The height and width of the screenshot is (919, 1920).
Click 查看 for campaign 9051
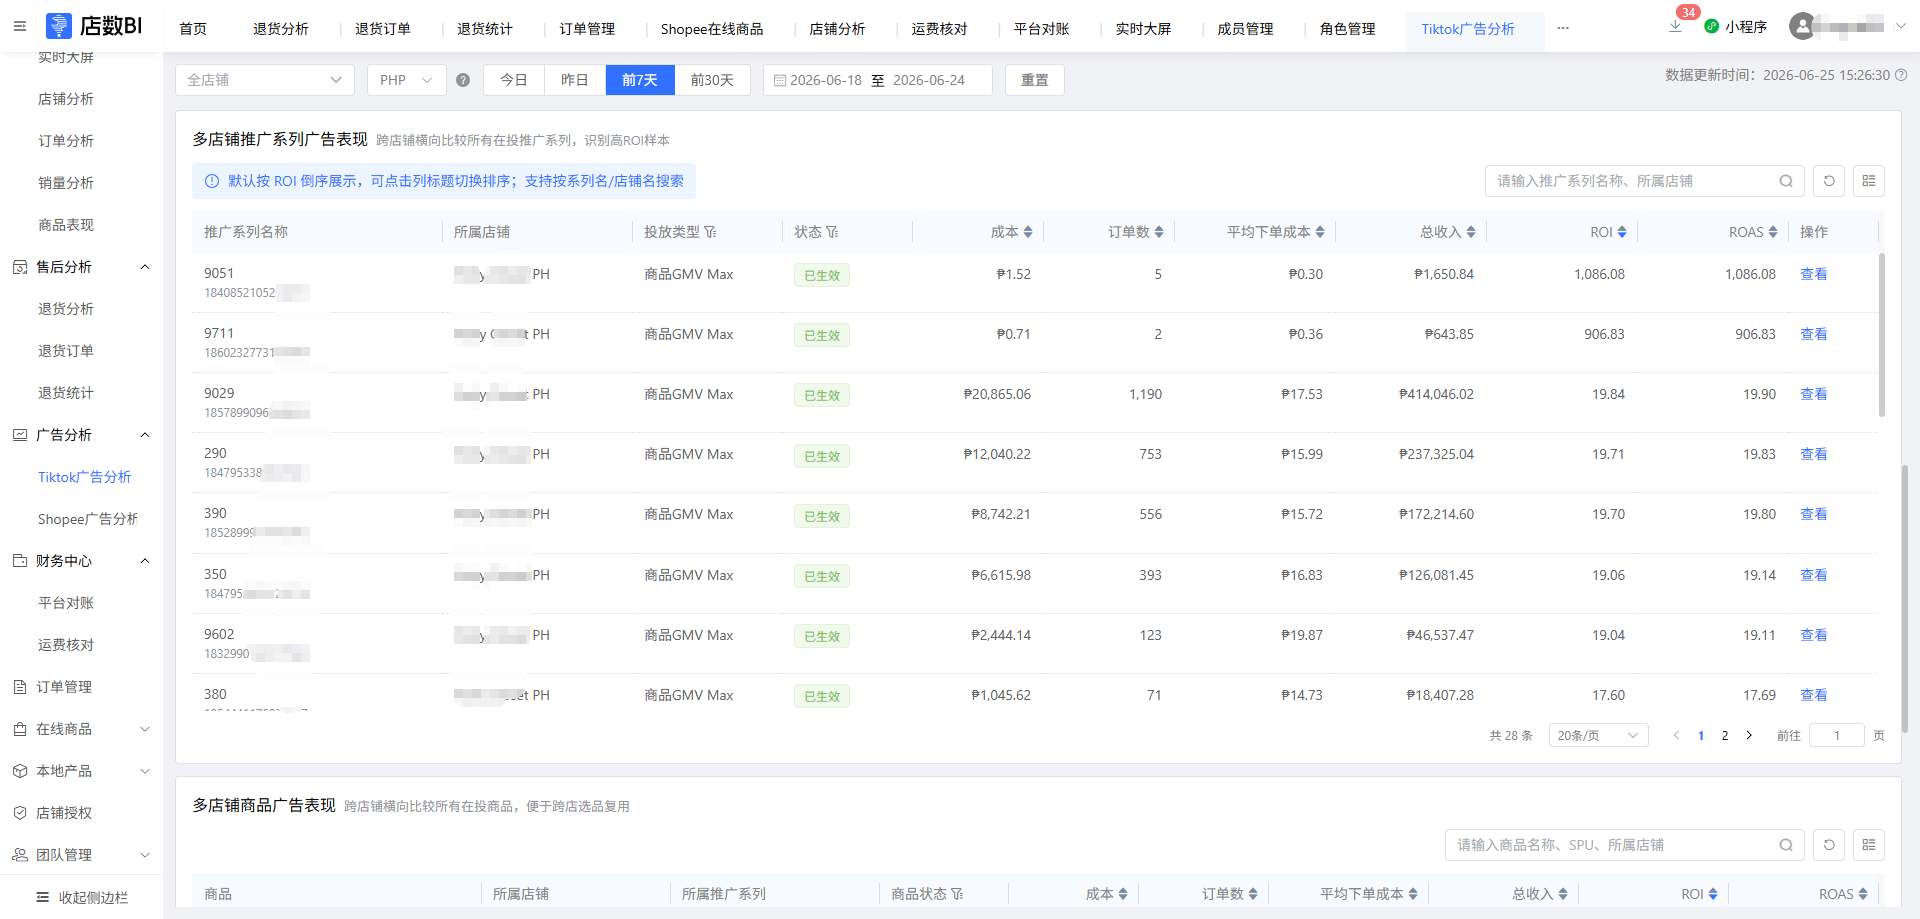click(1814, 274)
